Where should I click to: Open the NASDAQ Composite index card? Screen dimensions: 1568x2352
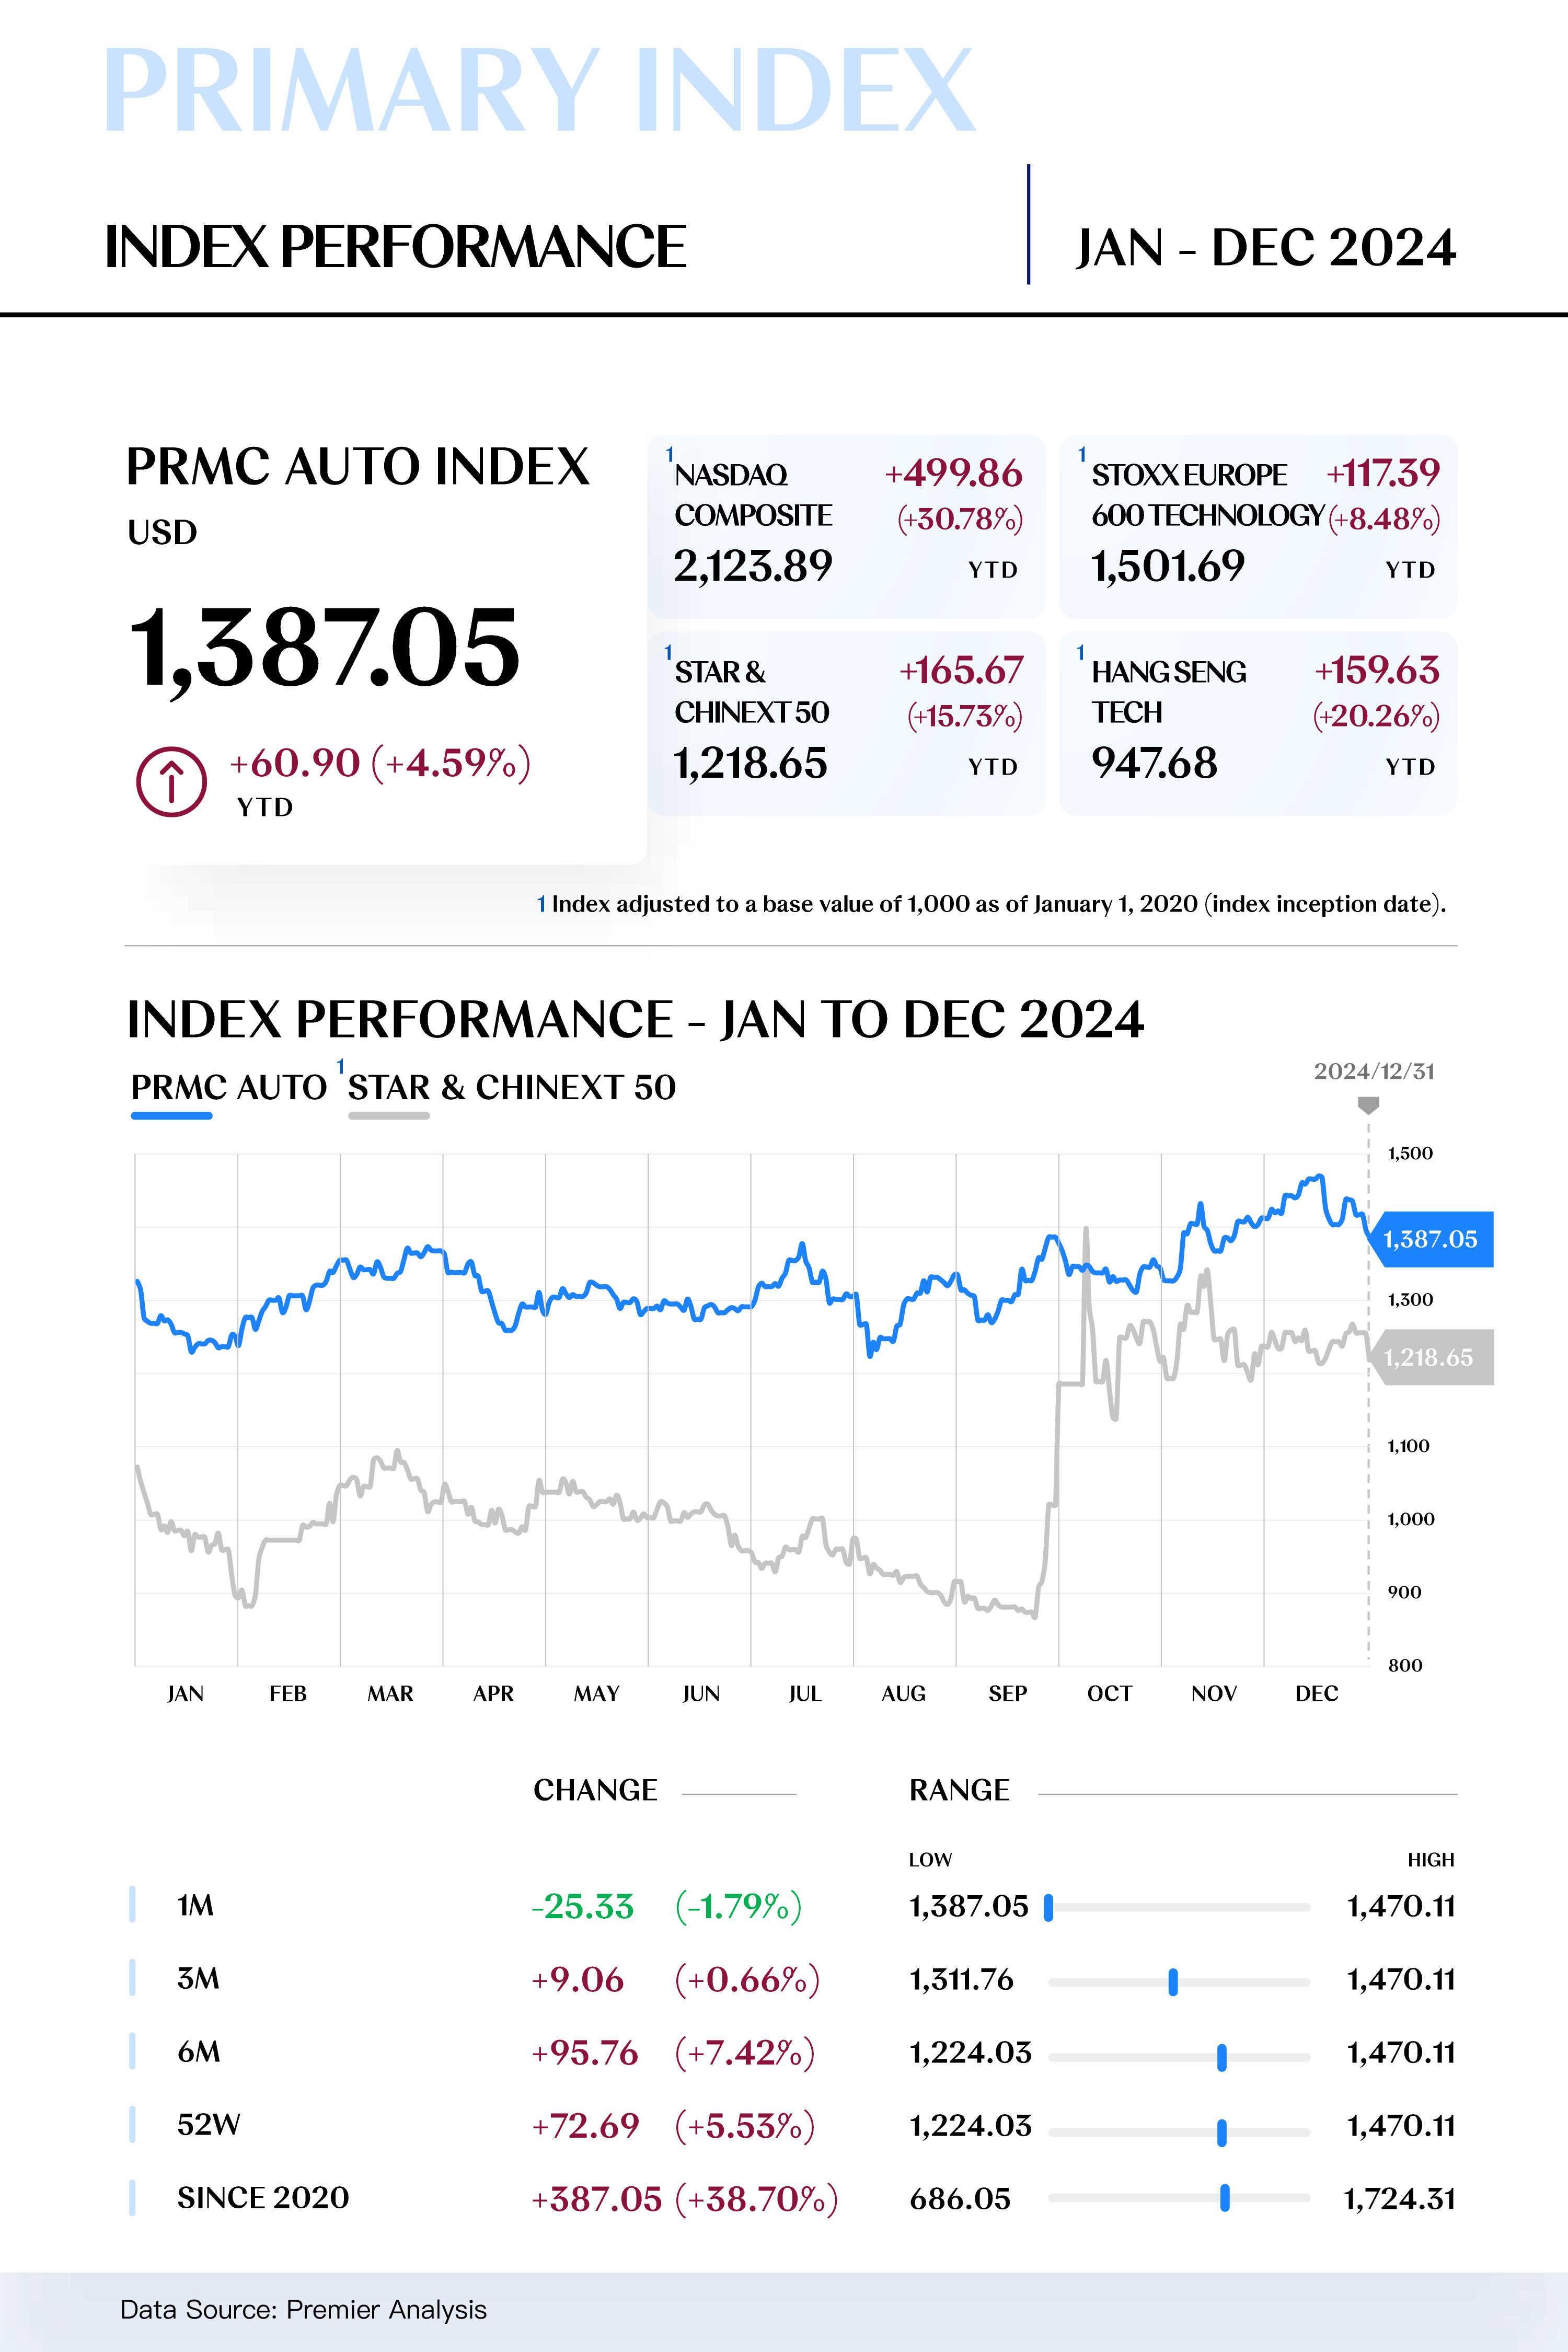point(846,526)
